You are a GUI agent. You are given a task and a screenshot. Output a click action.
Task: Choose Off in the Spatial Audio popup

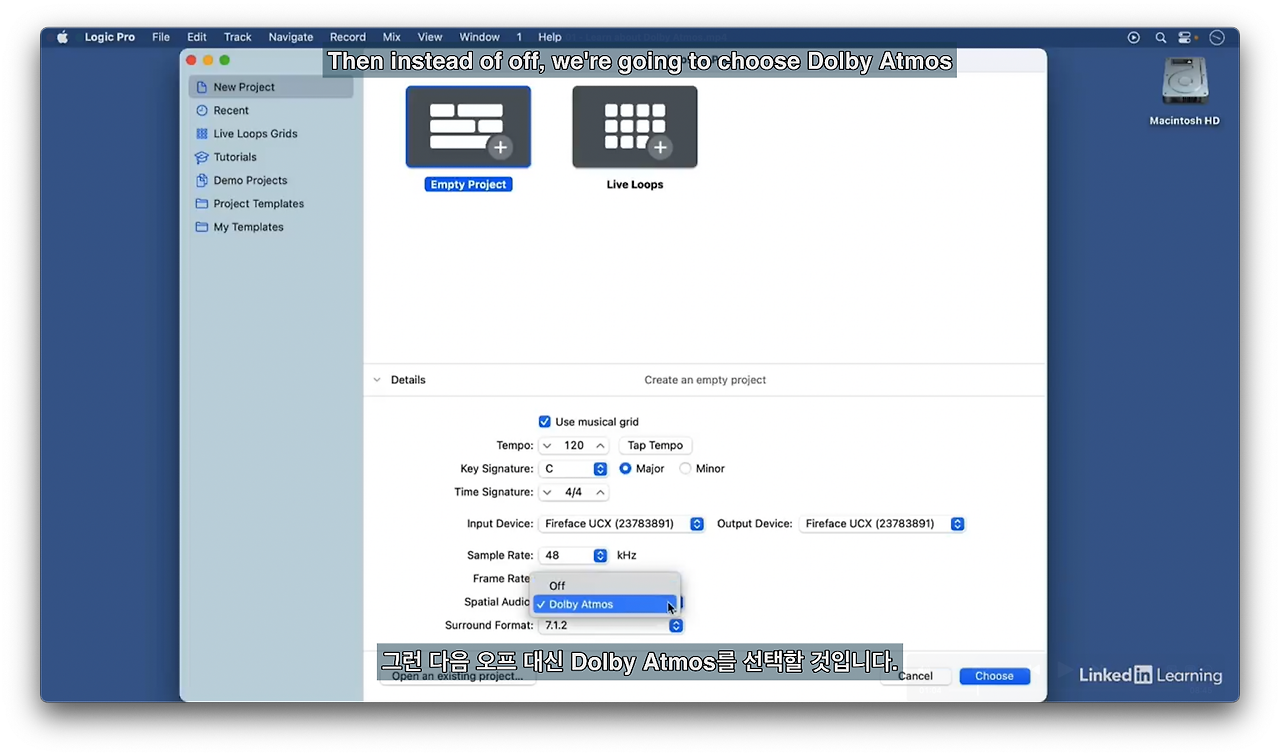(x=606, y=586)
